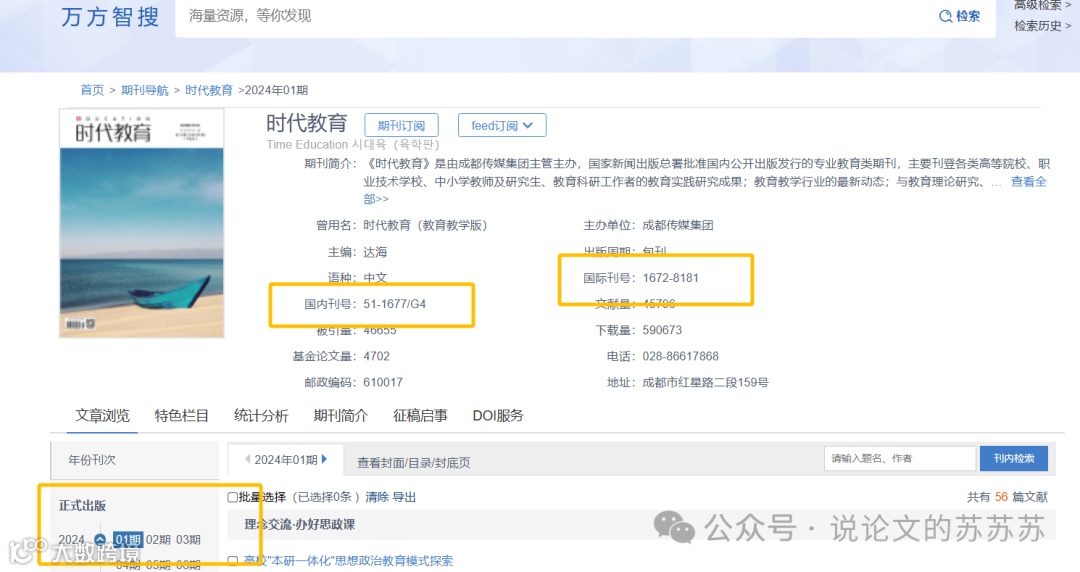
Task: Click the 刊内检索 button
Action: click(1014, 458)
